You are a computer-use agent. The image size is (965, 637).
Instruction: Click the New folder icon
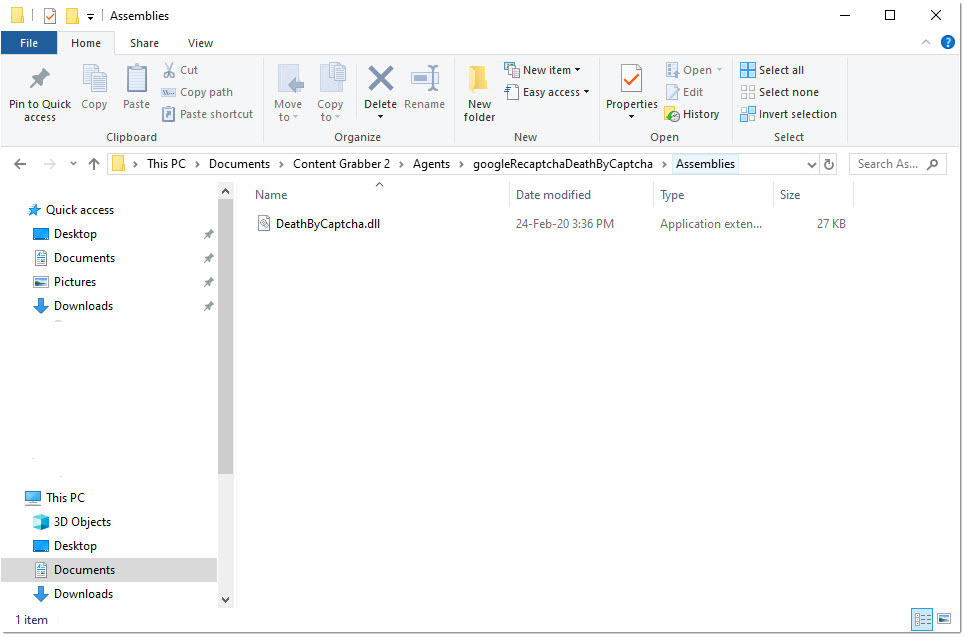[479, 80]
